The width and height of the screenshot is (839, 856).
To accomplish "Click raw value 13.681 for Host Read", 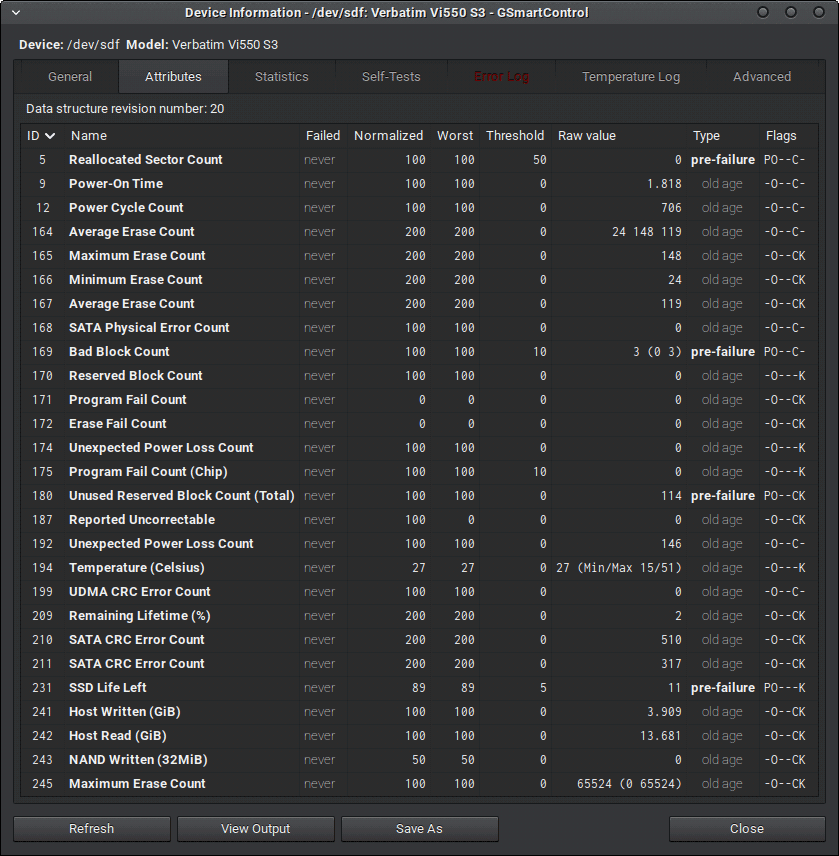I will coord(661,736).
